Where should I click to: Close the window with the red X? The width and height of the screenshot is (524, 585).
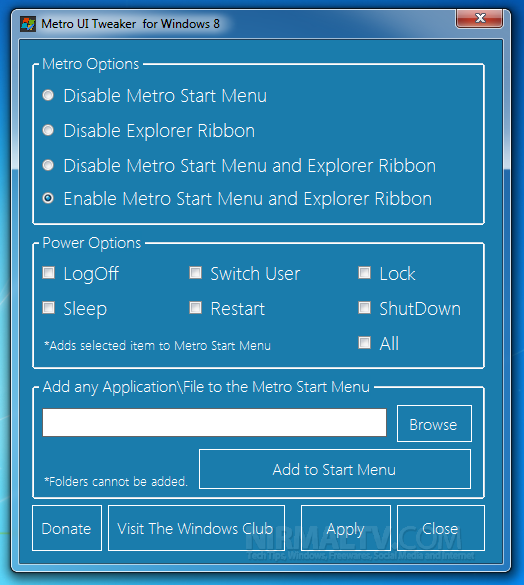480,18
